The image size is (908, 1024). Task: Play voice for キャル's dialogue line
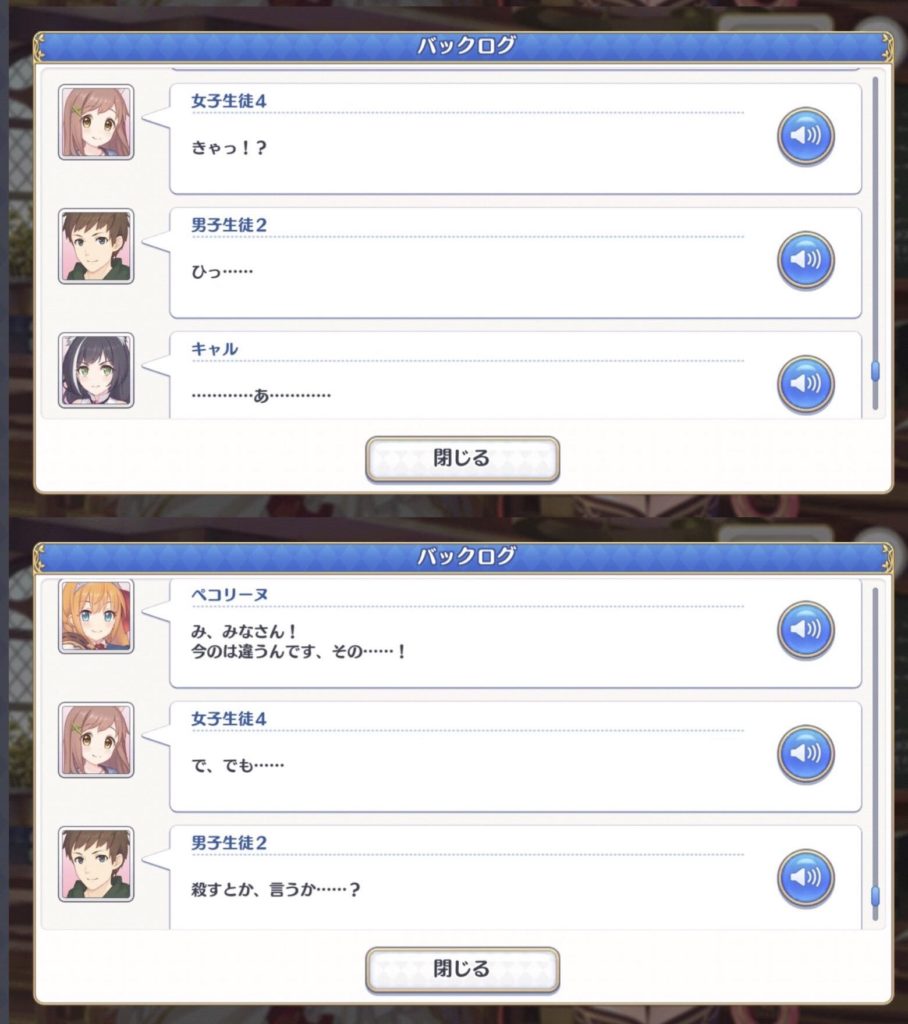coord(805,385)
